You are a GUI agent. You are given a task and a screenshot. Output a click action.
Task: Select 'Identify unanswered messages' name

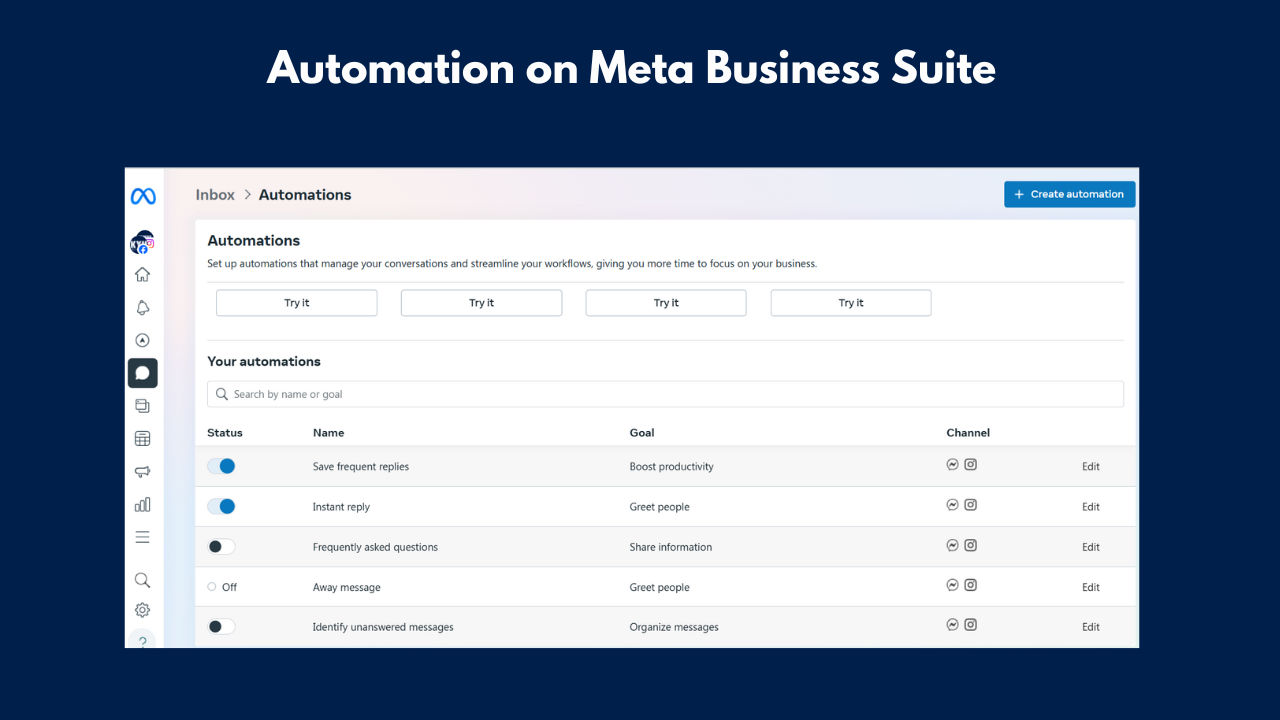pyautogui.click(x=383, y=627)
